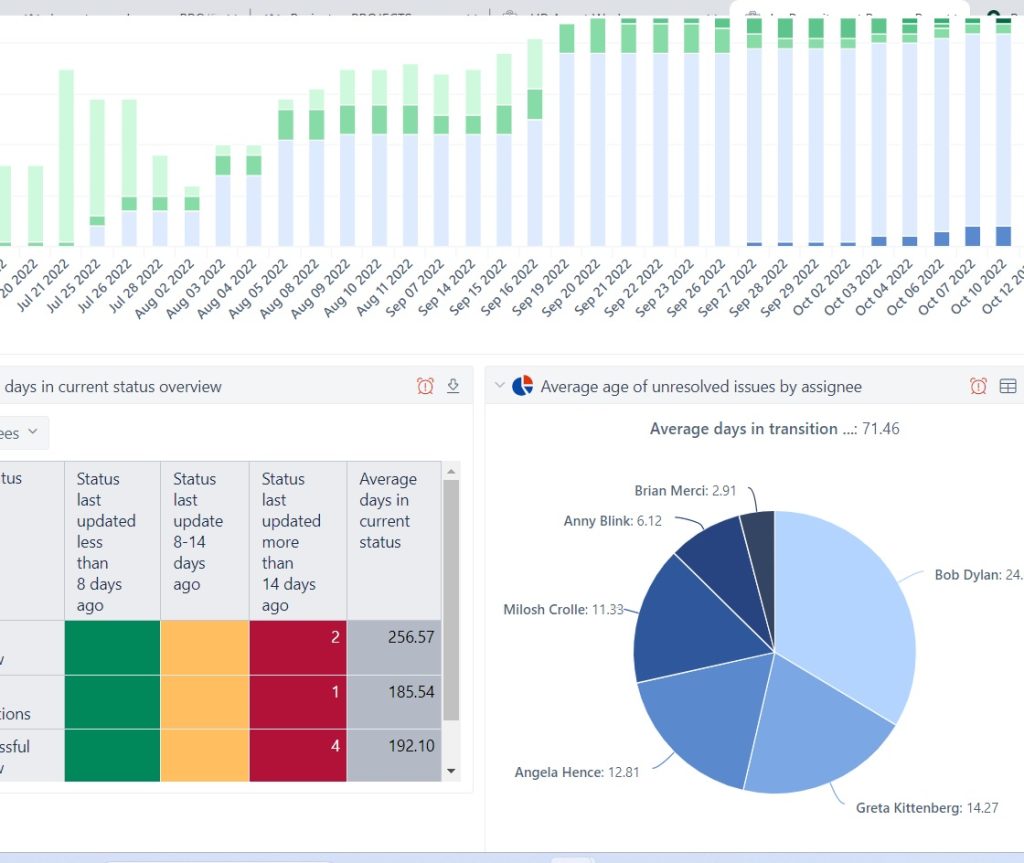
Task: Click the alarm reminder icon on status overview gadget
Action: click(x=425, y=385)
